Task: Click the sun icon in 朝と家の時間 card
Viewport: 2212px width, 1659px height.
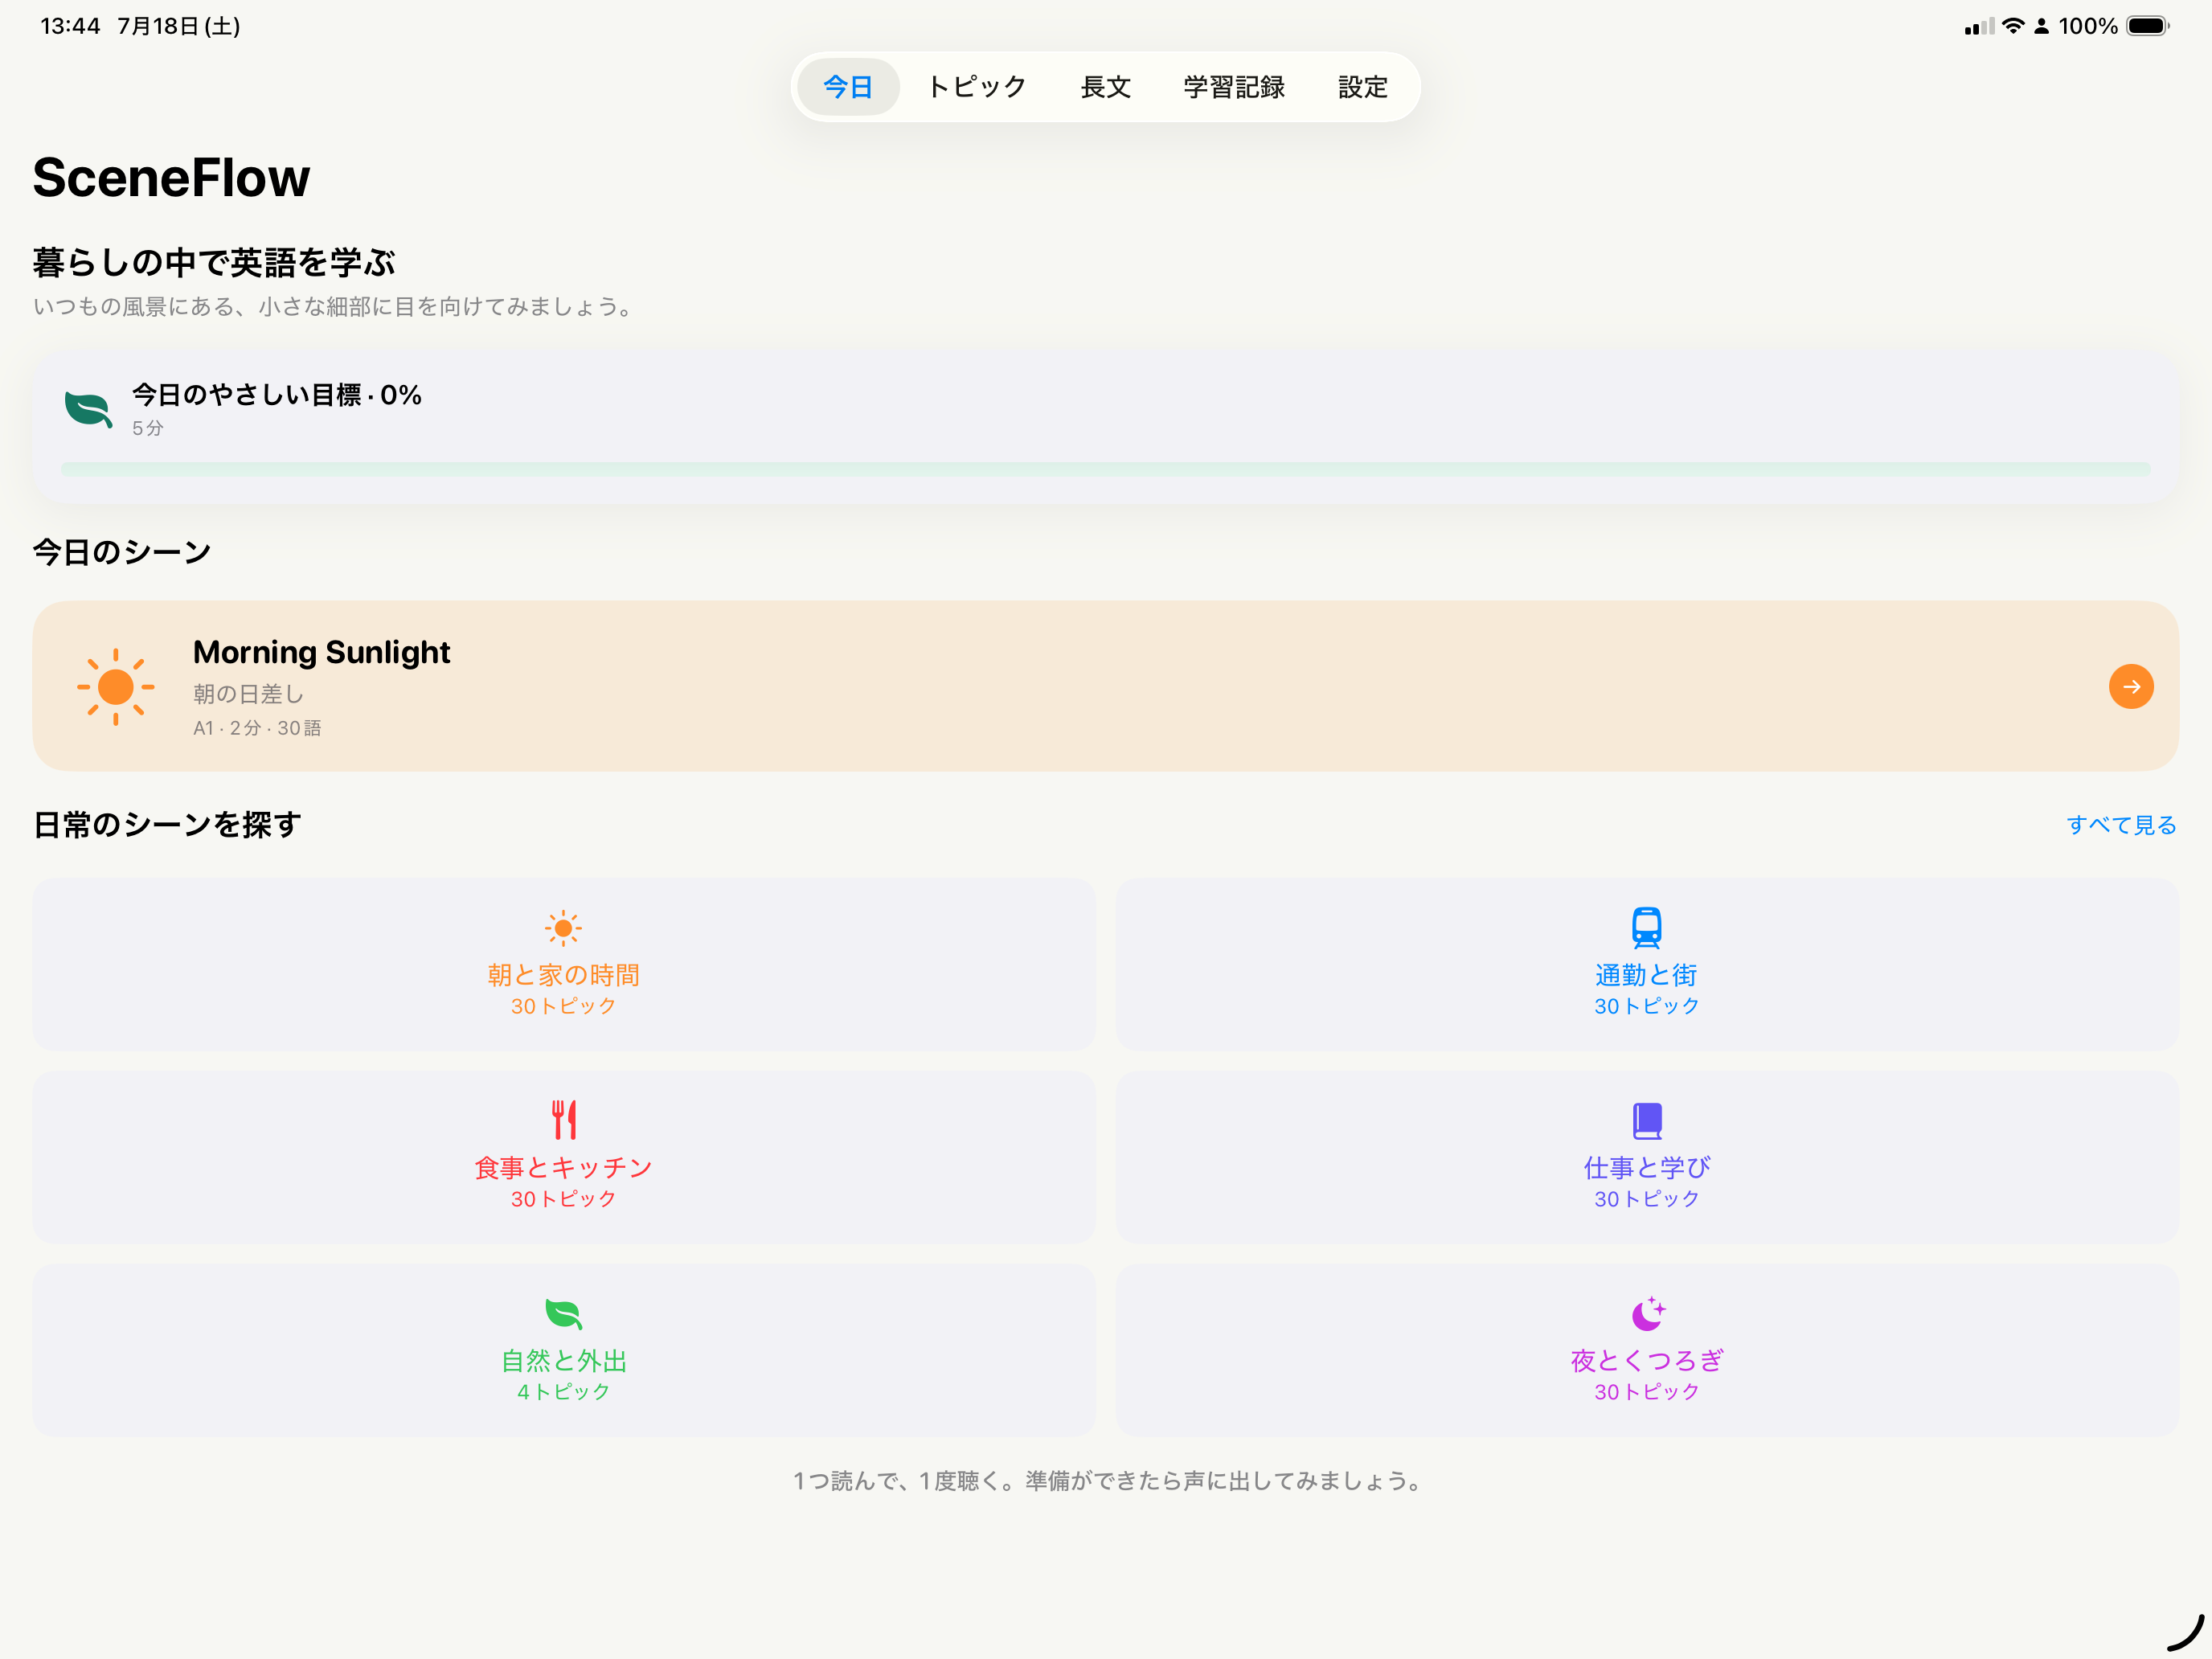Action: pyautogui.click(x=563, y=928)
